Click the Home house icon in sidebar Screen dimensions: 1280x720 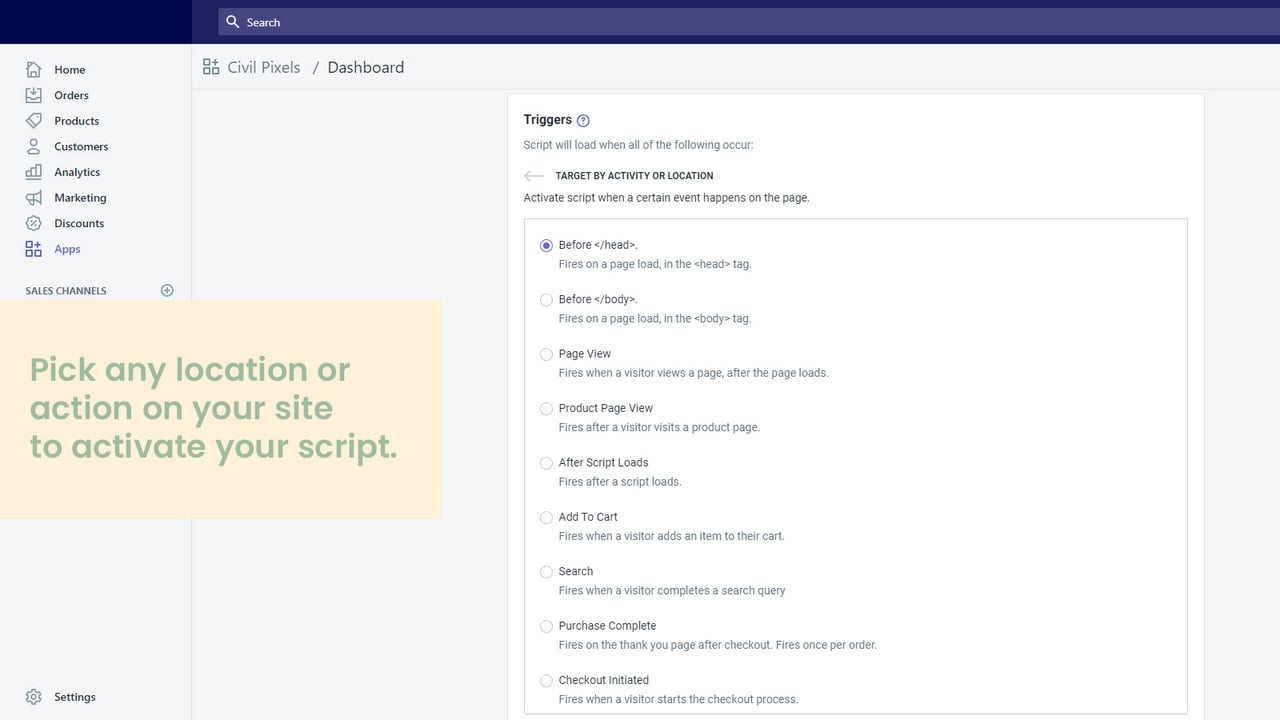click(33, 69)
